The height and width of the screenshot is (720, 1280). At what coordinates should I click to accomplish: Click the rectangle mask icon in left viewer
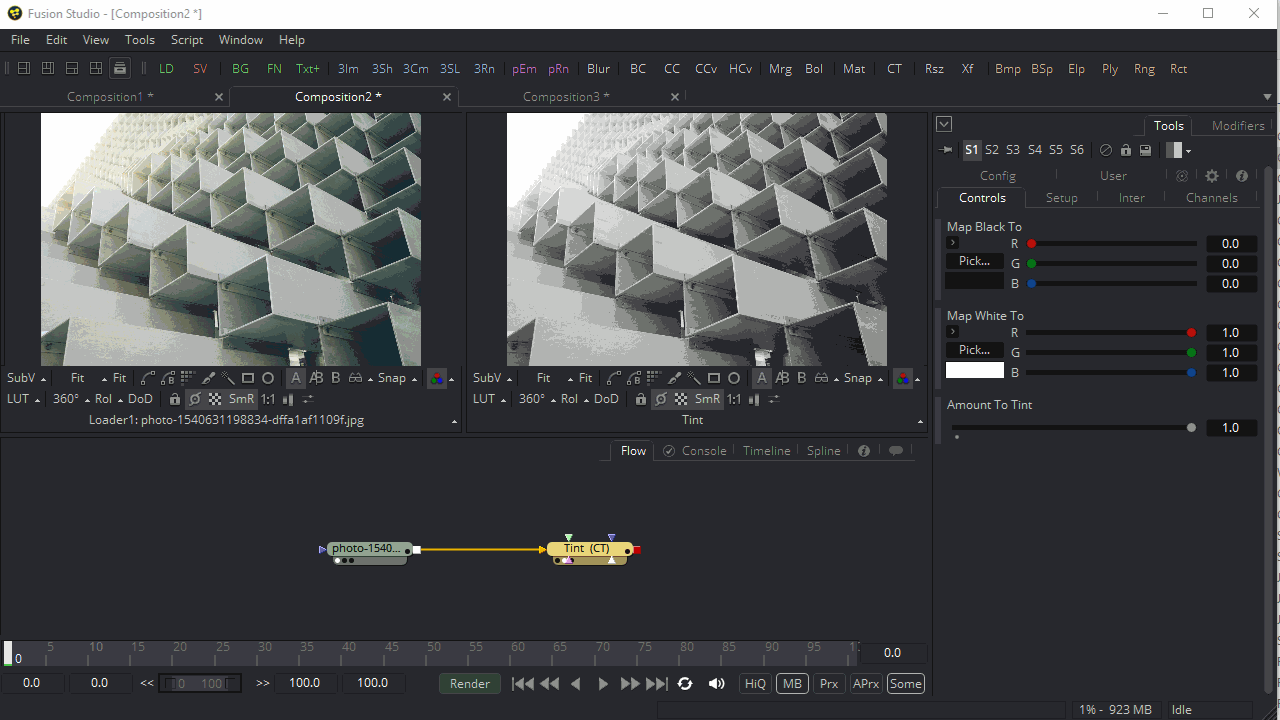point(248,378)
